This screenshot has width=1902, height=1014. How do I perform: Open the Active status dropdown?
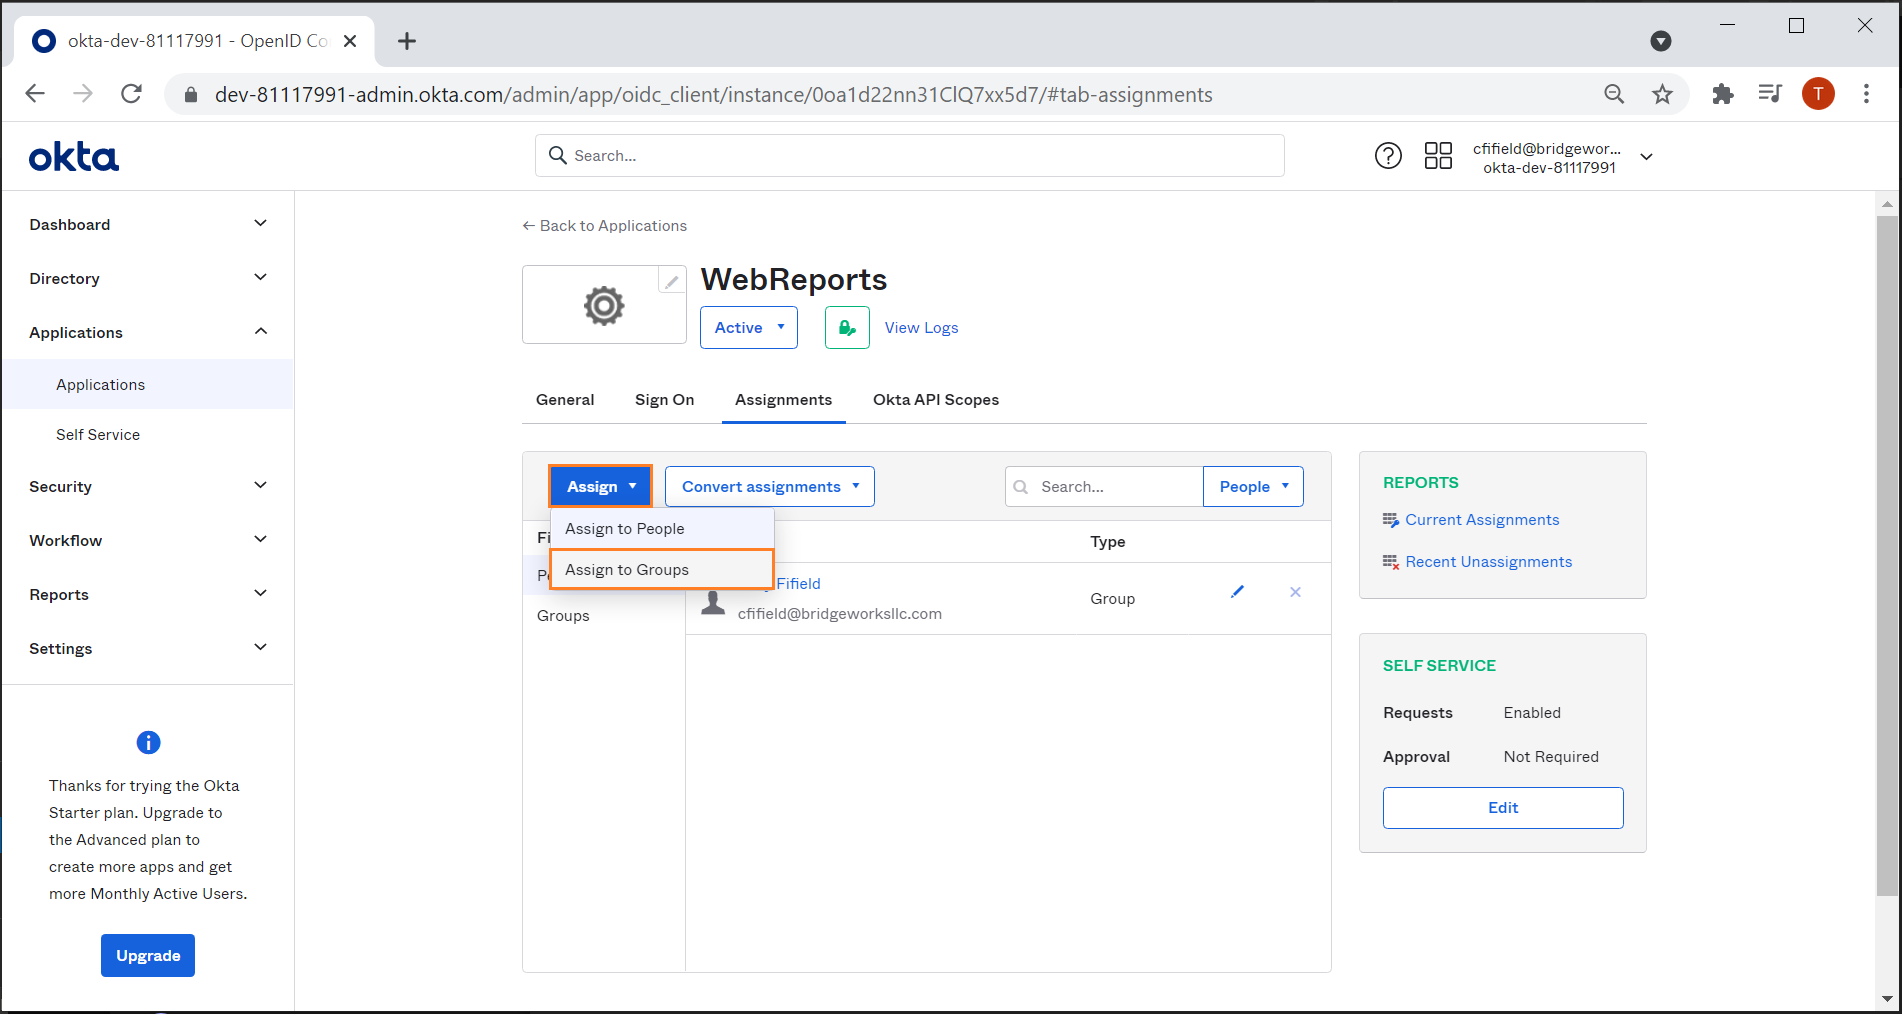[x=749, y=328]
